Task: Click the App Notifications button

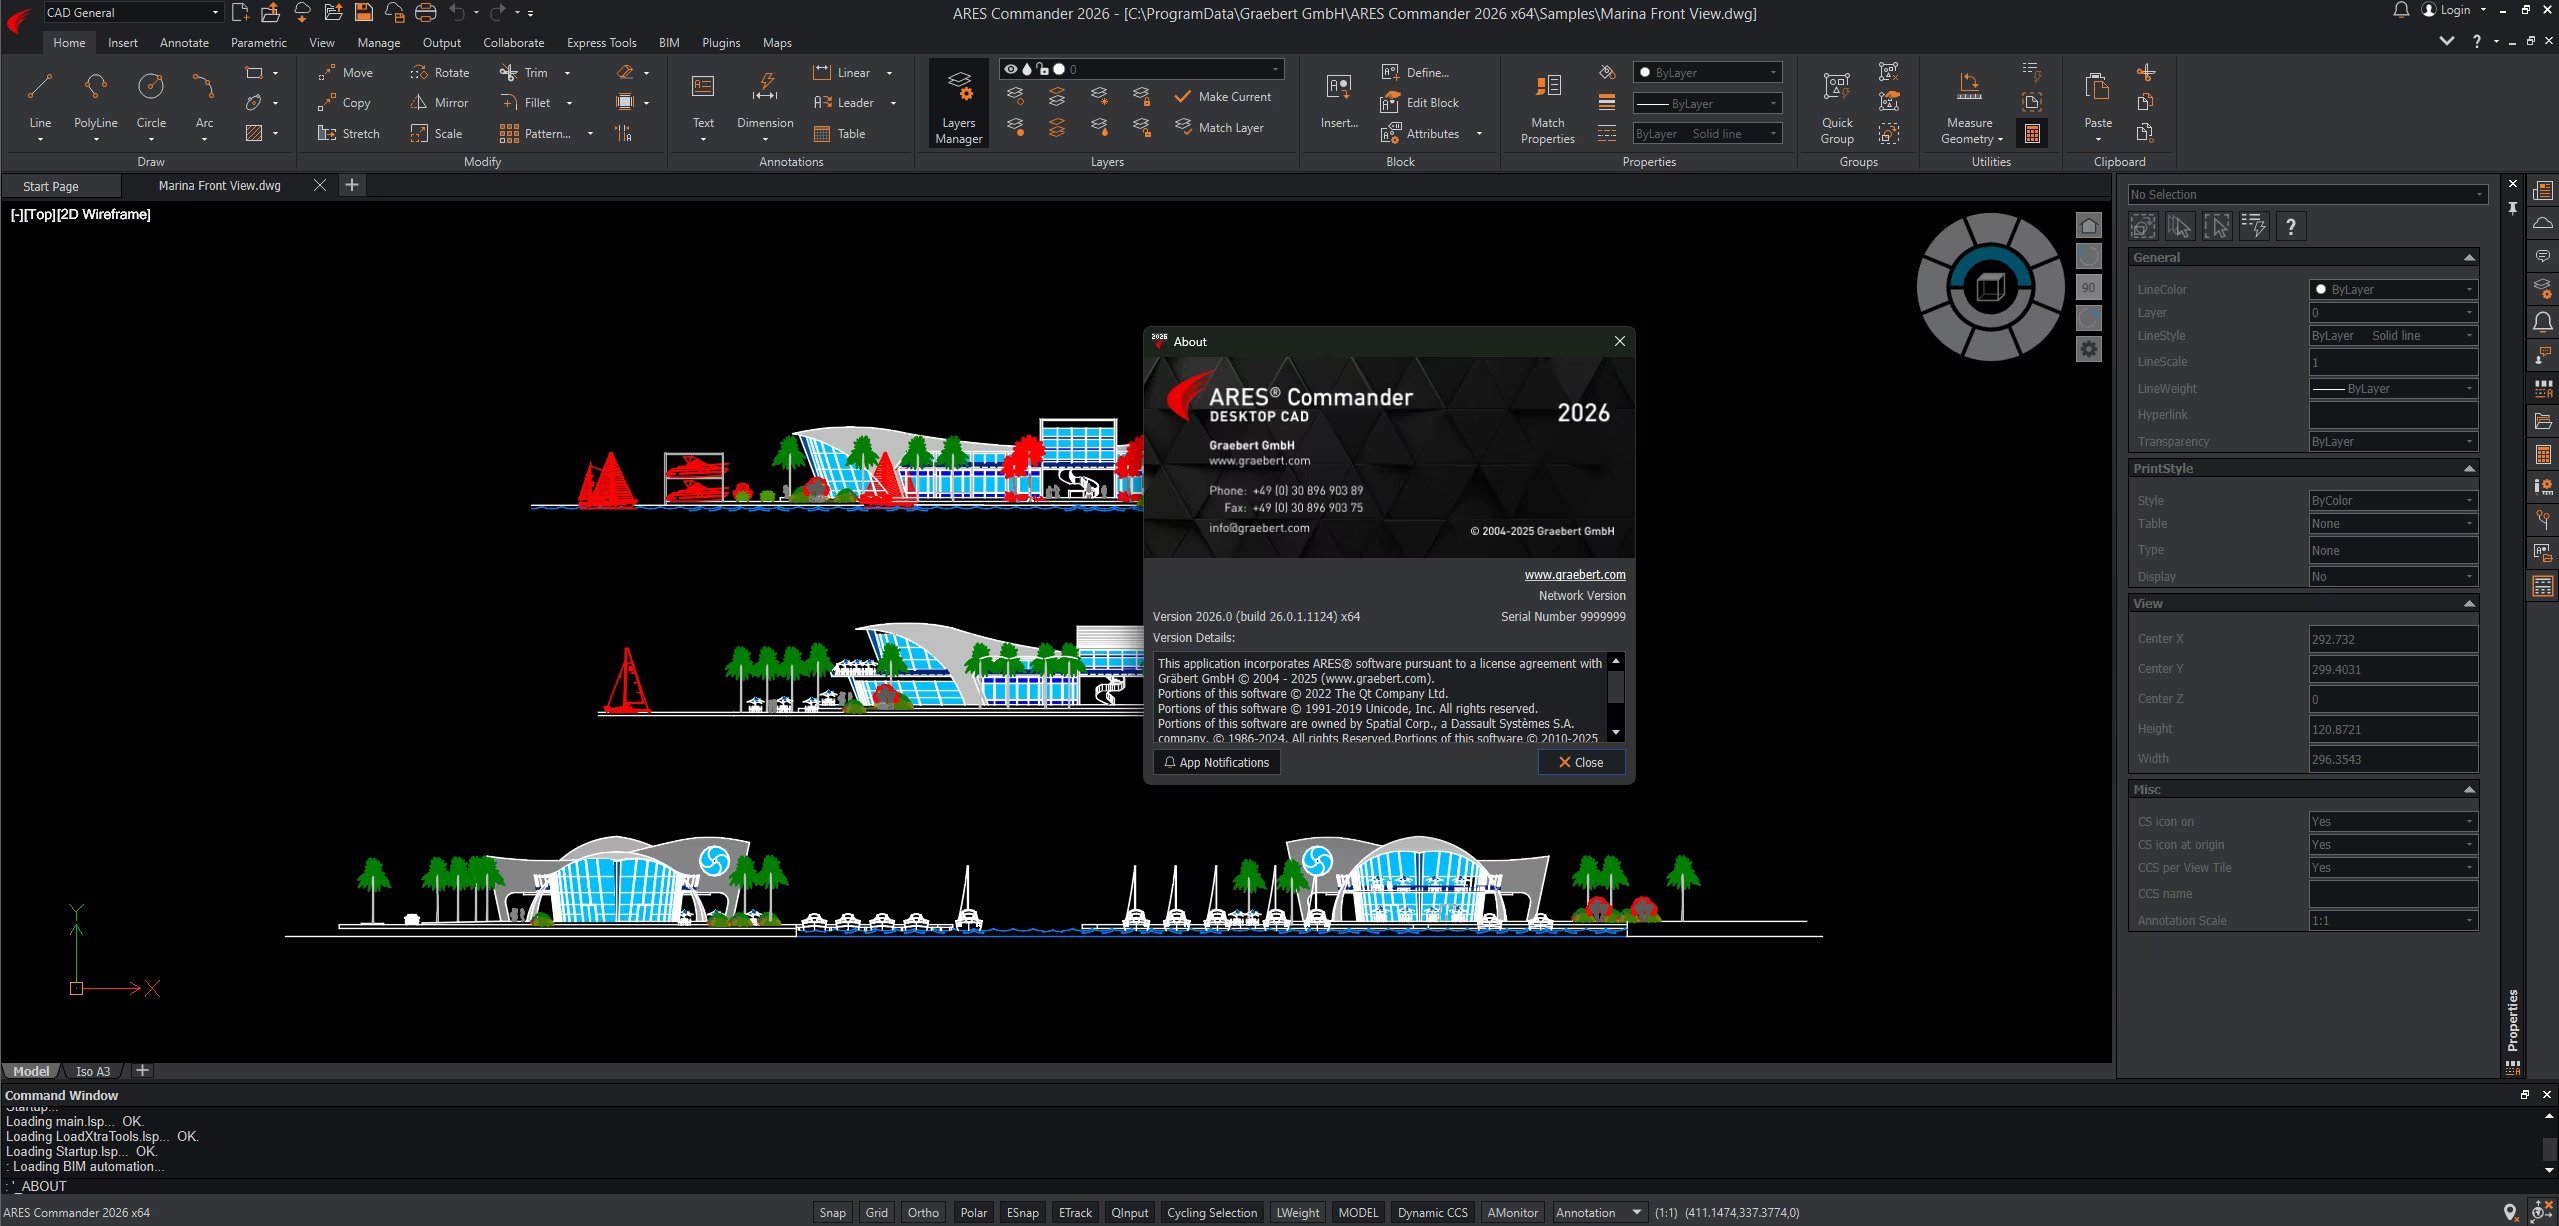Action: click(x=1216, y=762)
